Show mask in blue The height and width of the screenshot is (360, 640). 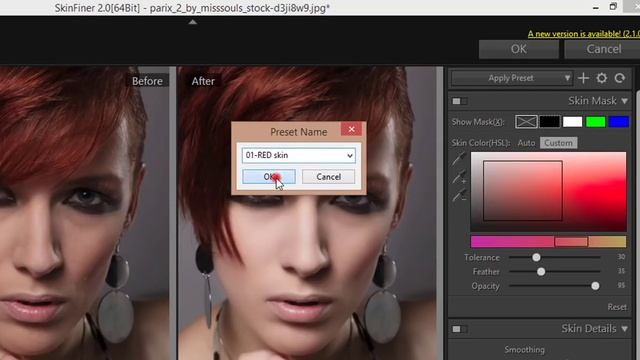tap(618, 122)
